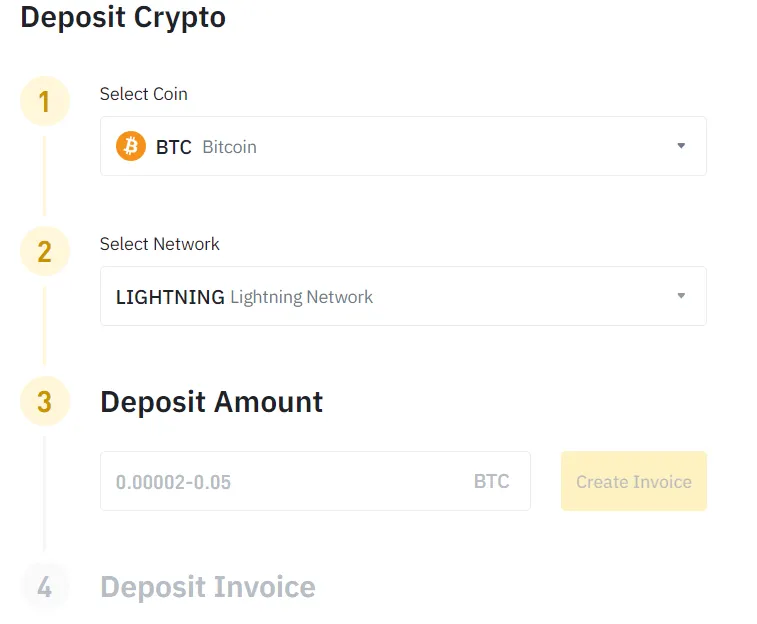Click the step 1 circle badge
The image size is (757, 624).
click(x=44, y=102)
